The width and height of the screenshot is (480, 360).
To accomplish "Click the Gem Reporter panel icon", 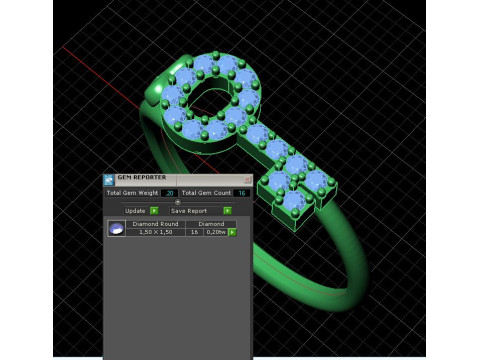I will 109,180.
